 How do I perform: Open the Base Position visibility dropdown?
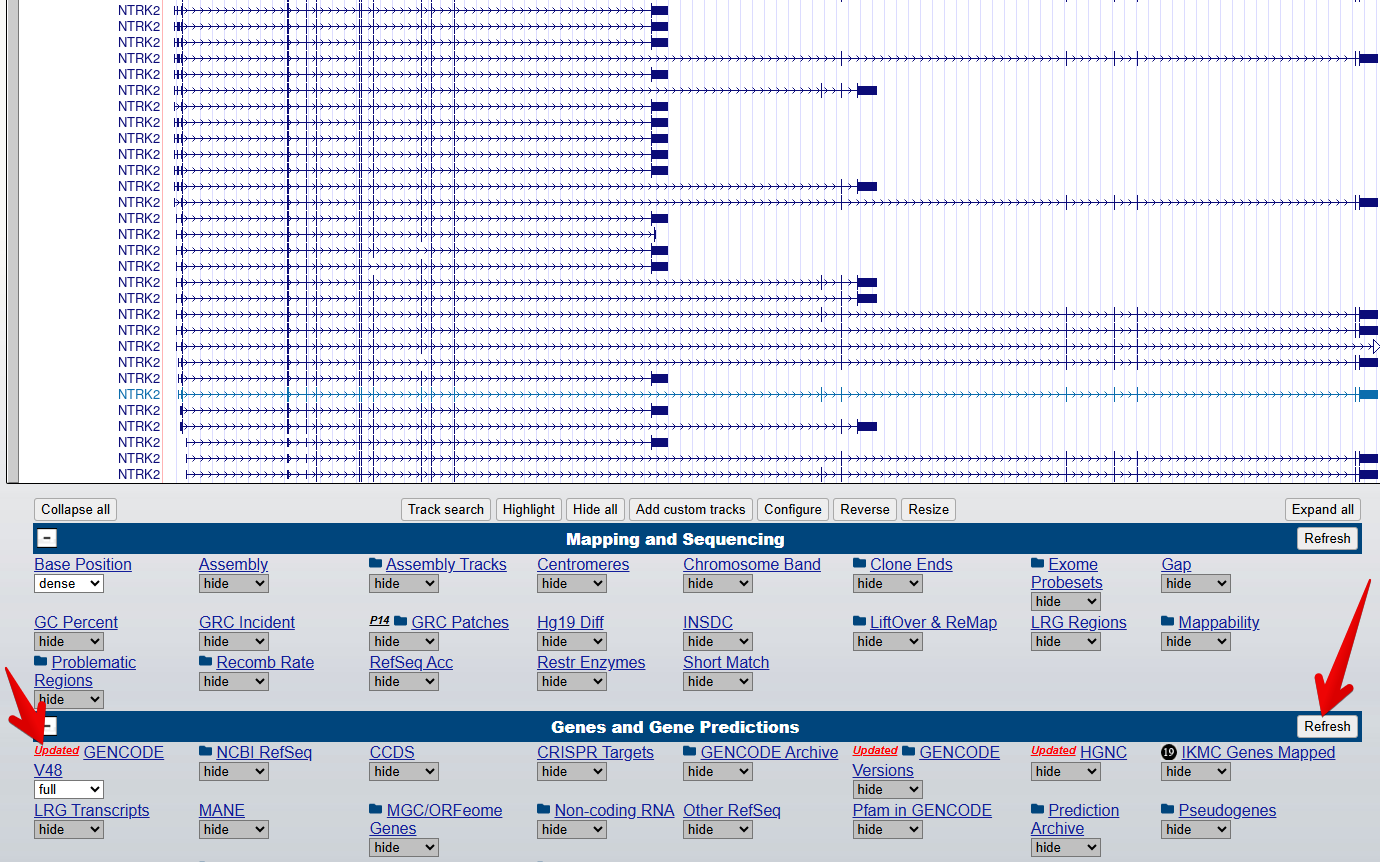point(68,584)
